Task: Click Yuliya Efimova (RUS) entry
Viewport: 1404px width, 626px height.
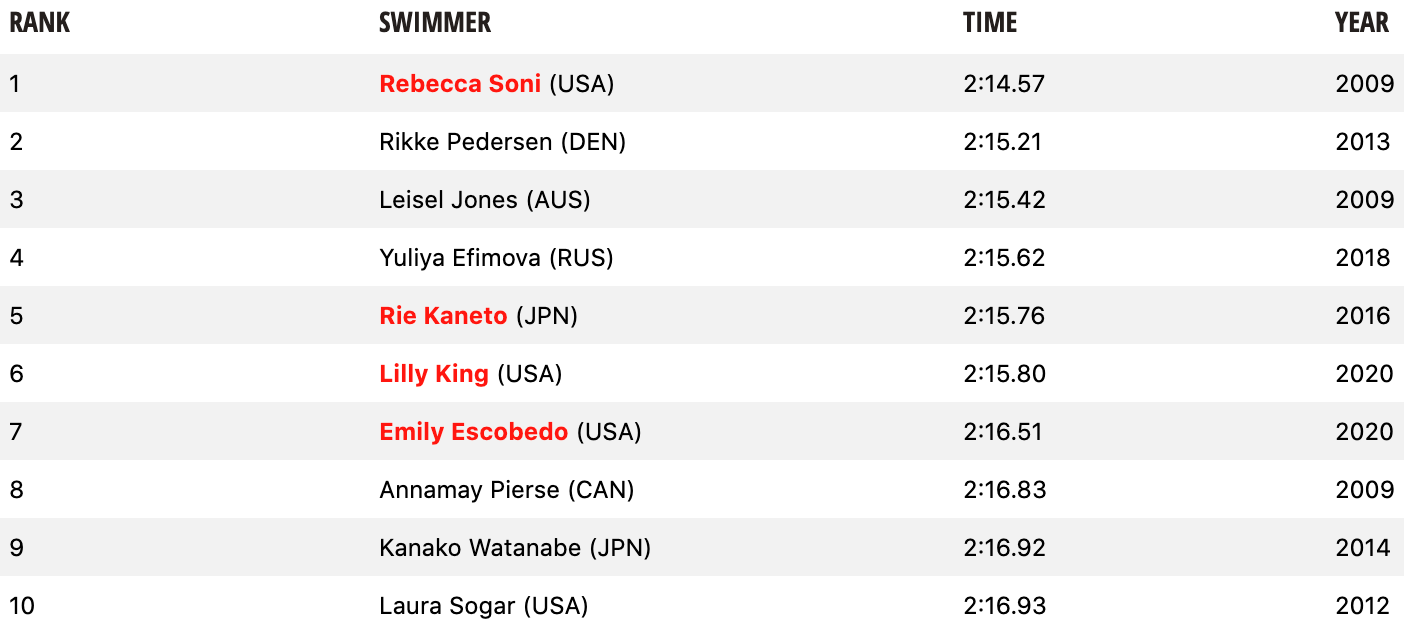Action: (496, 258)
